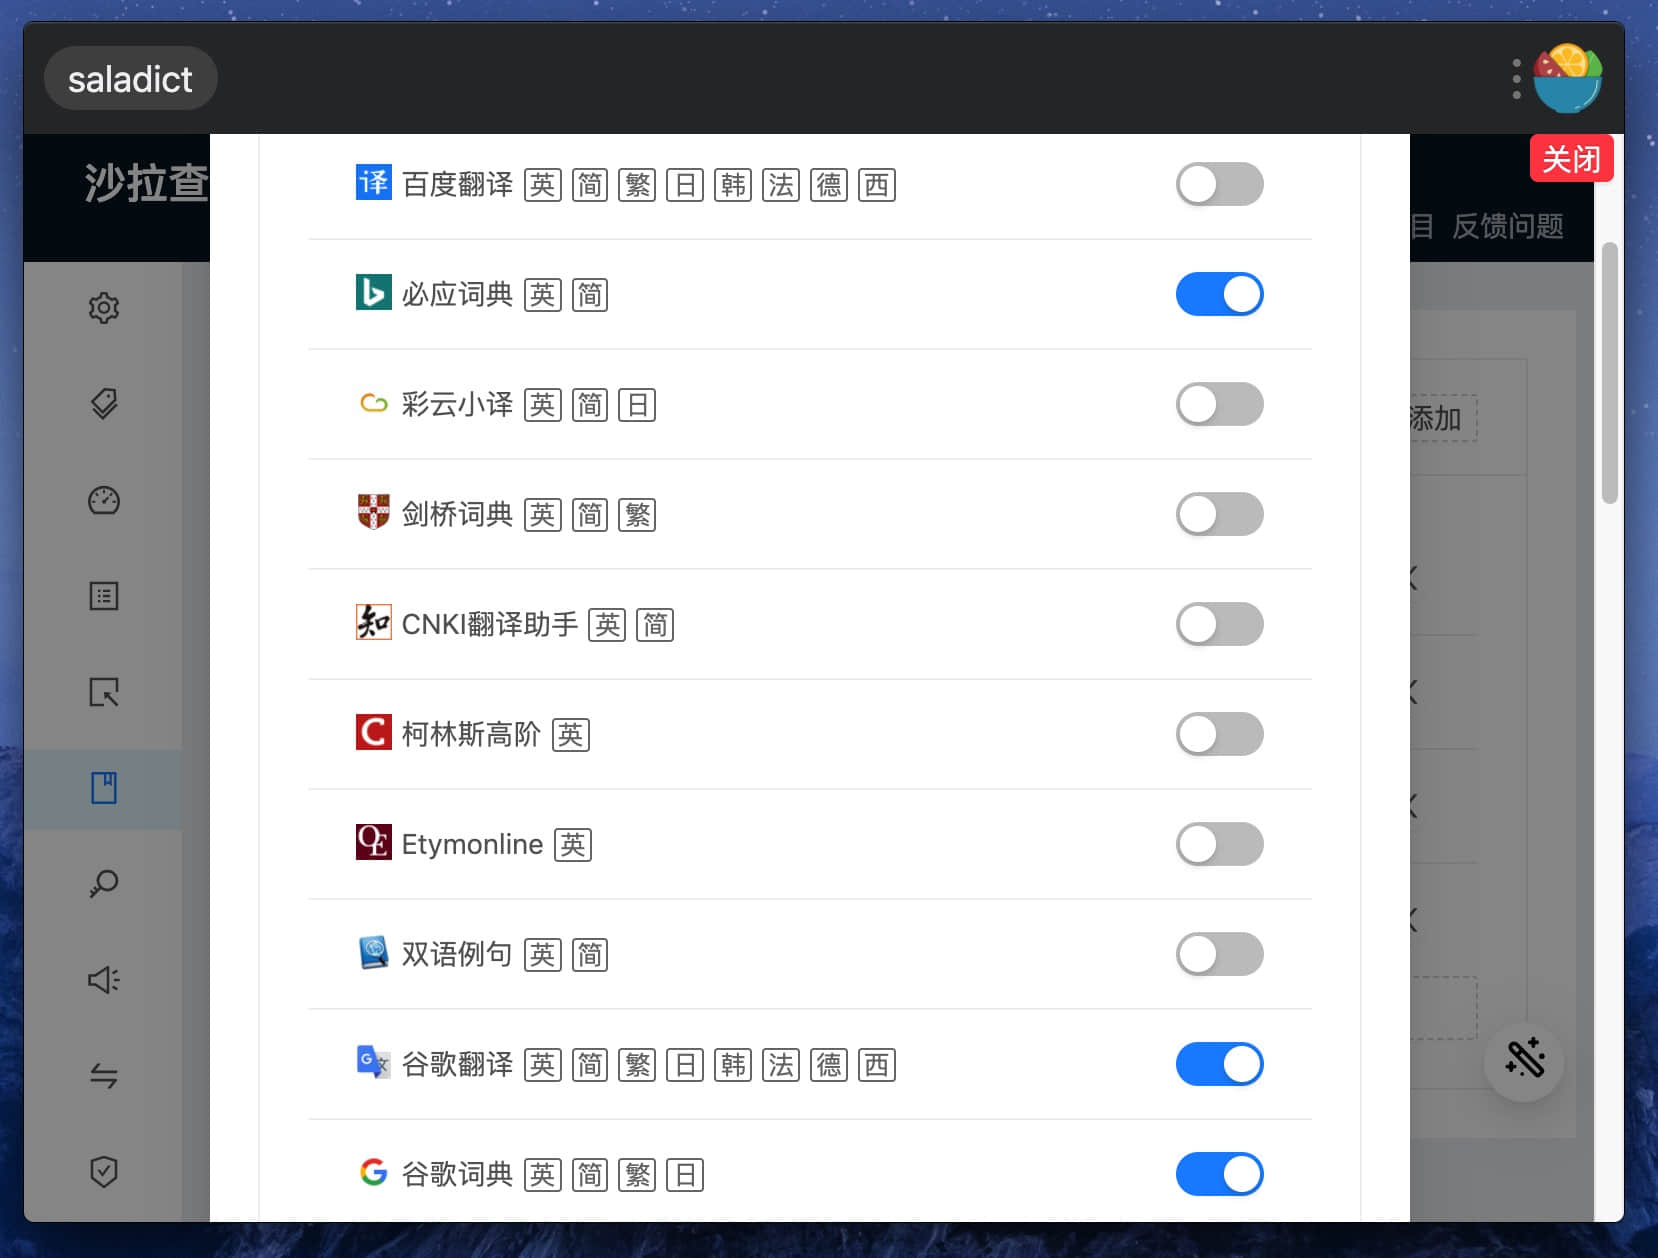Click the 简 language tag on CNKI翻译助手
Screen dimensions: 1658x1258
[655, 625]
